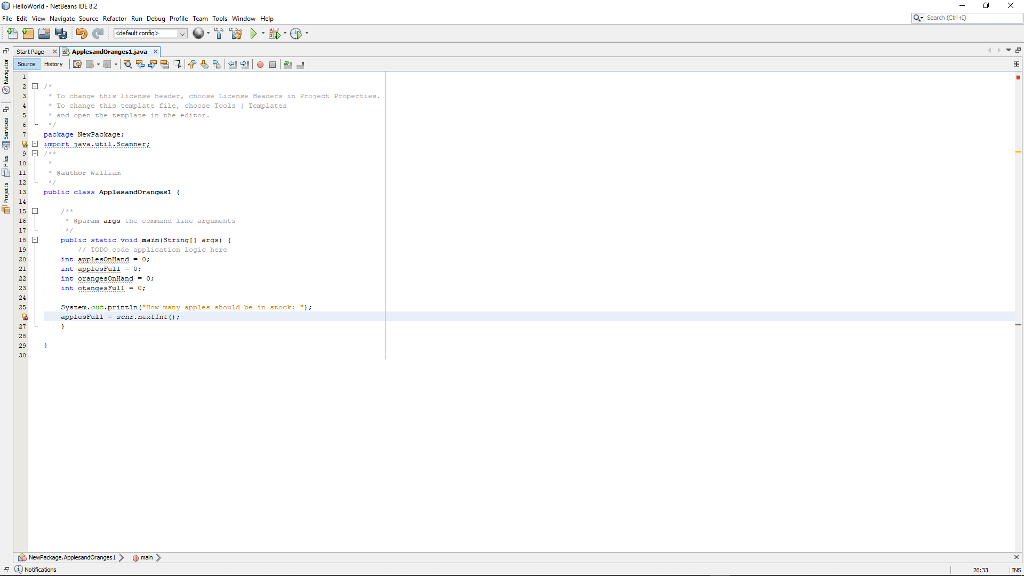
Task: Open a New Project from the toolbar
Action: coord(27,33)
